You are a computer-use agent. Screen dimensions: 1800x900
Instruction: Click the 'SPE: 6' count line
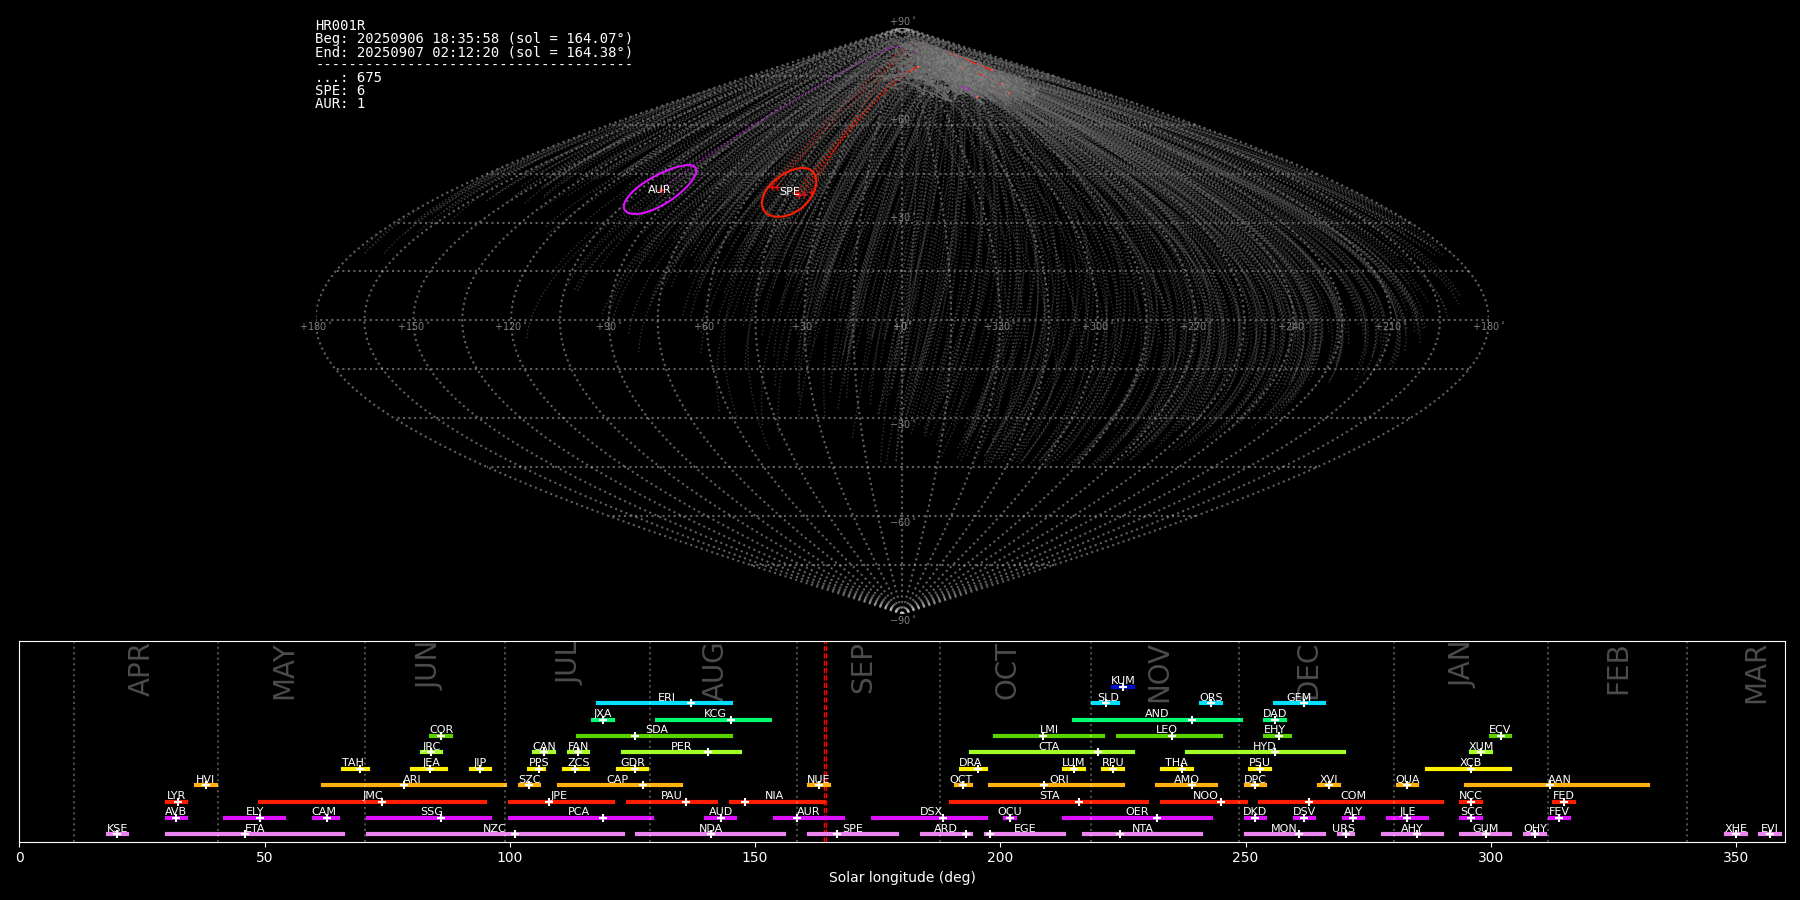[340, 91]
